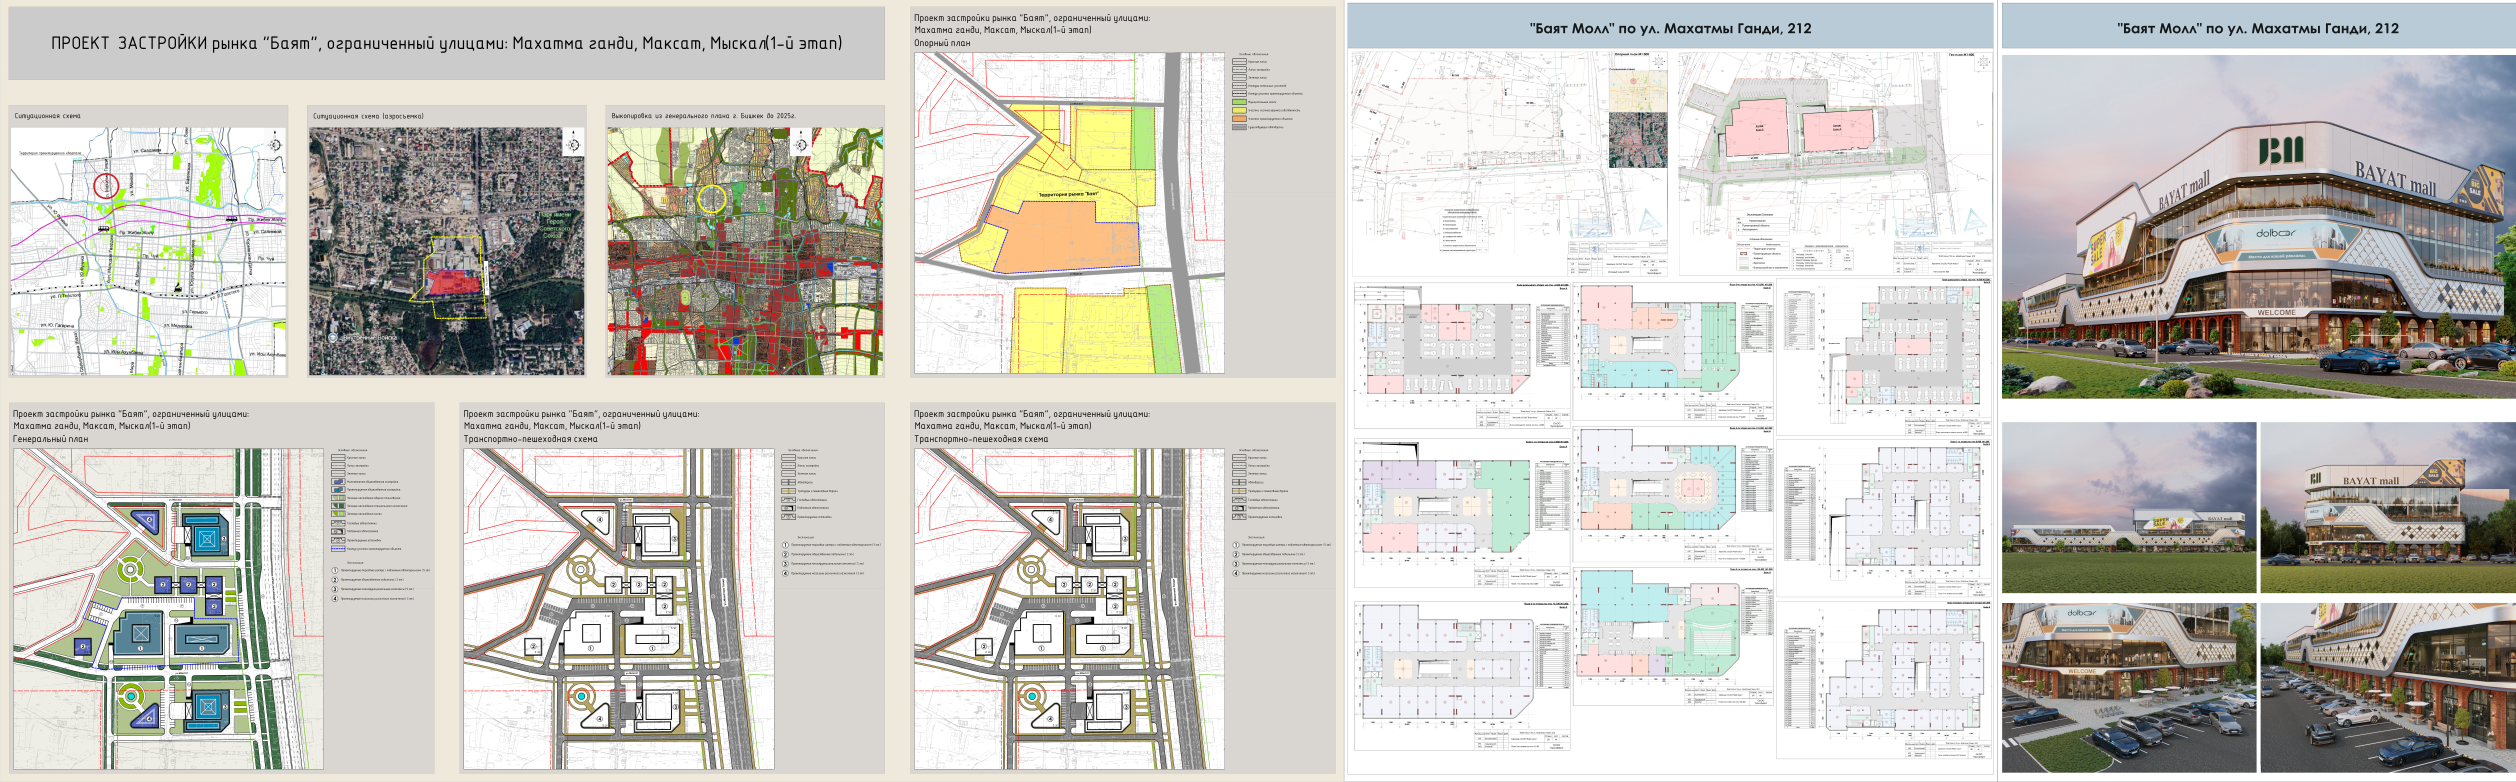Click the Территория рынка Баят label on the yellow zone

pyautogui.click(x=1069, y=194)
